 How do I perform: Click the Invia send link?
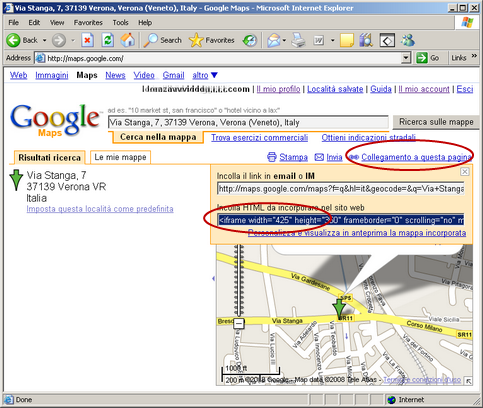(329, 157)
